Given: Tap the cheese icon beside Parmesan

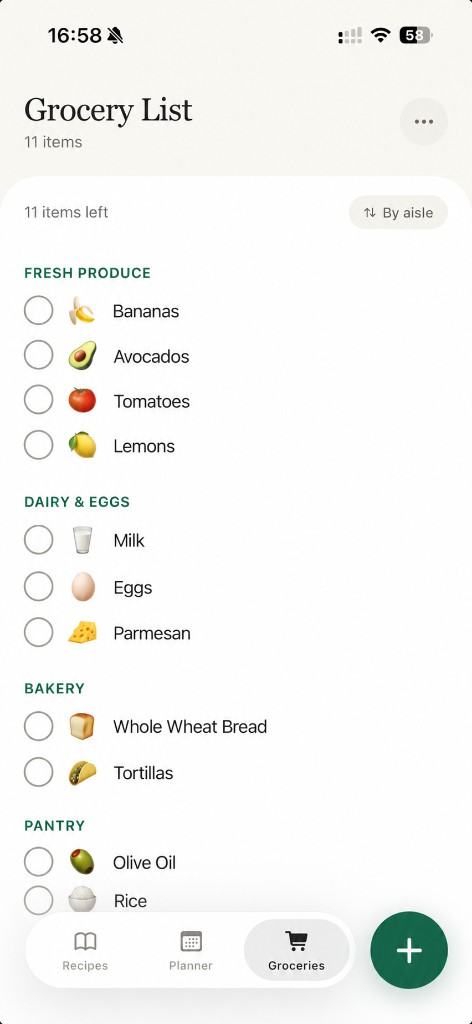Looking at the screenshot, I should tap(82, 633).
